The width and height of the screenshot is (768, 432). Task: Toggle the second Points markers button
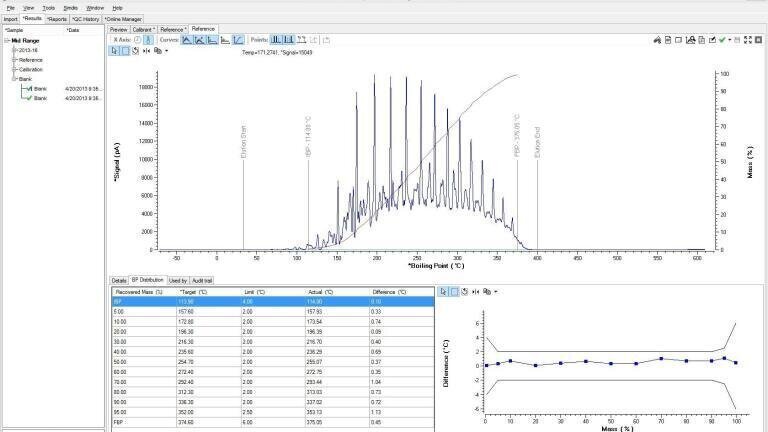[x=289, y=40]
